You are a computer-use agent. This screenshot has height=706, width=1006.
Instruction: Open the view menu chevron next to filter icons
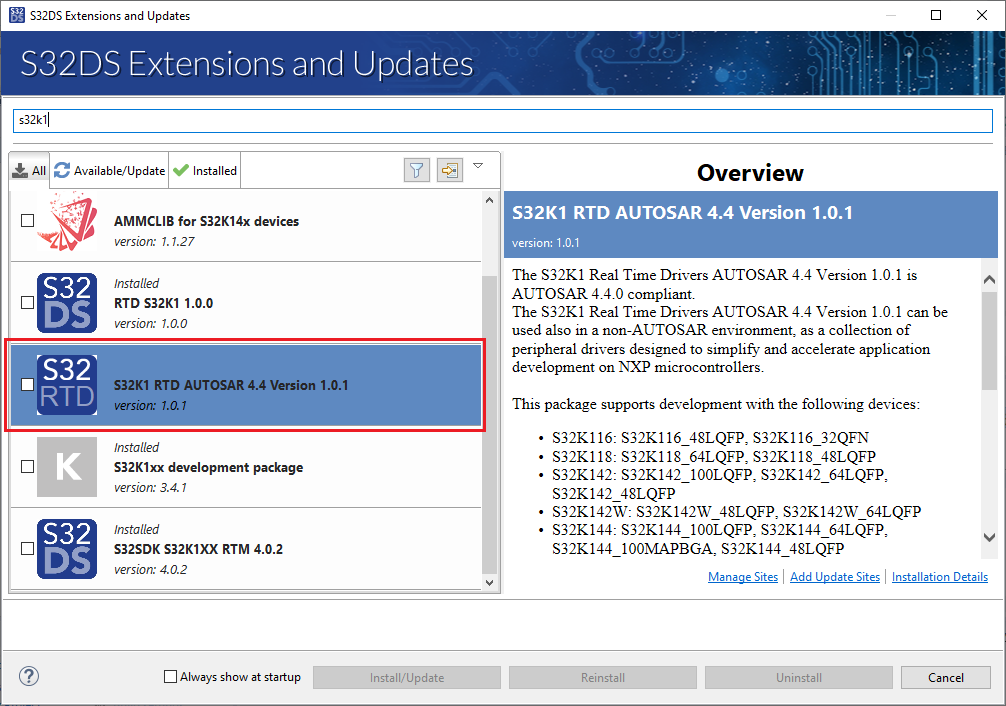[479, 167]
